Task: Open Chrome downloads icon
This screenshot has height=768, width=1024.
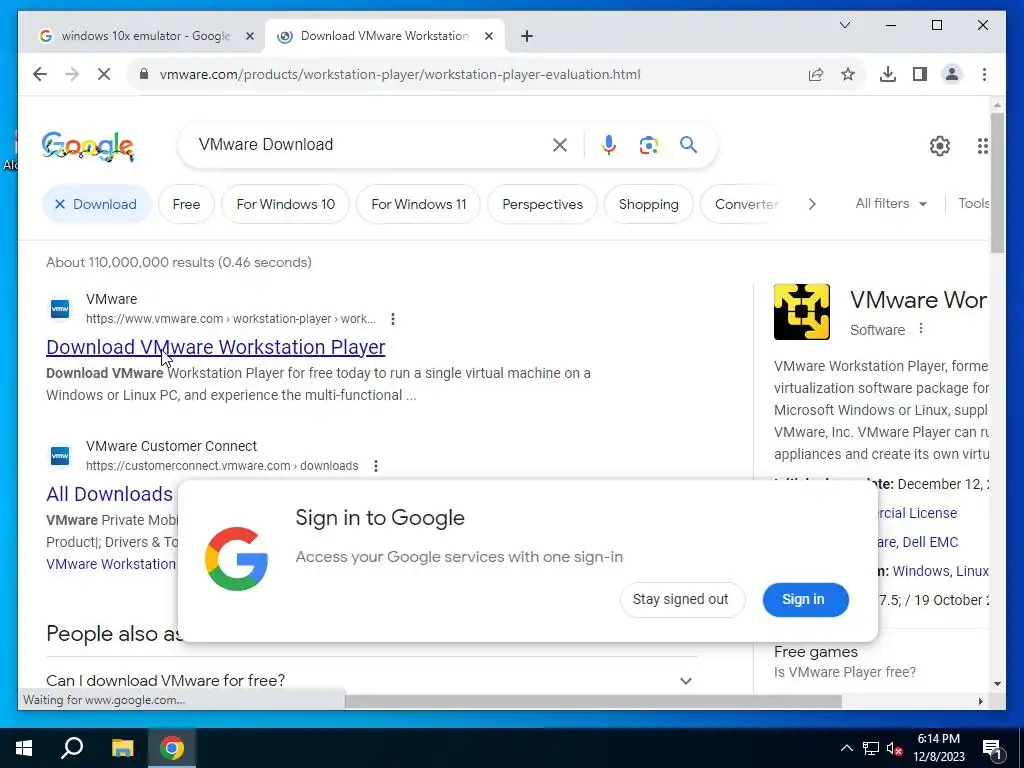Action: pos(888,74)
